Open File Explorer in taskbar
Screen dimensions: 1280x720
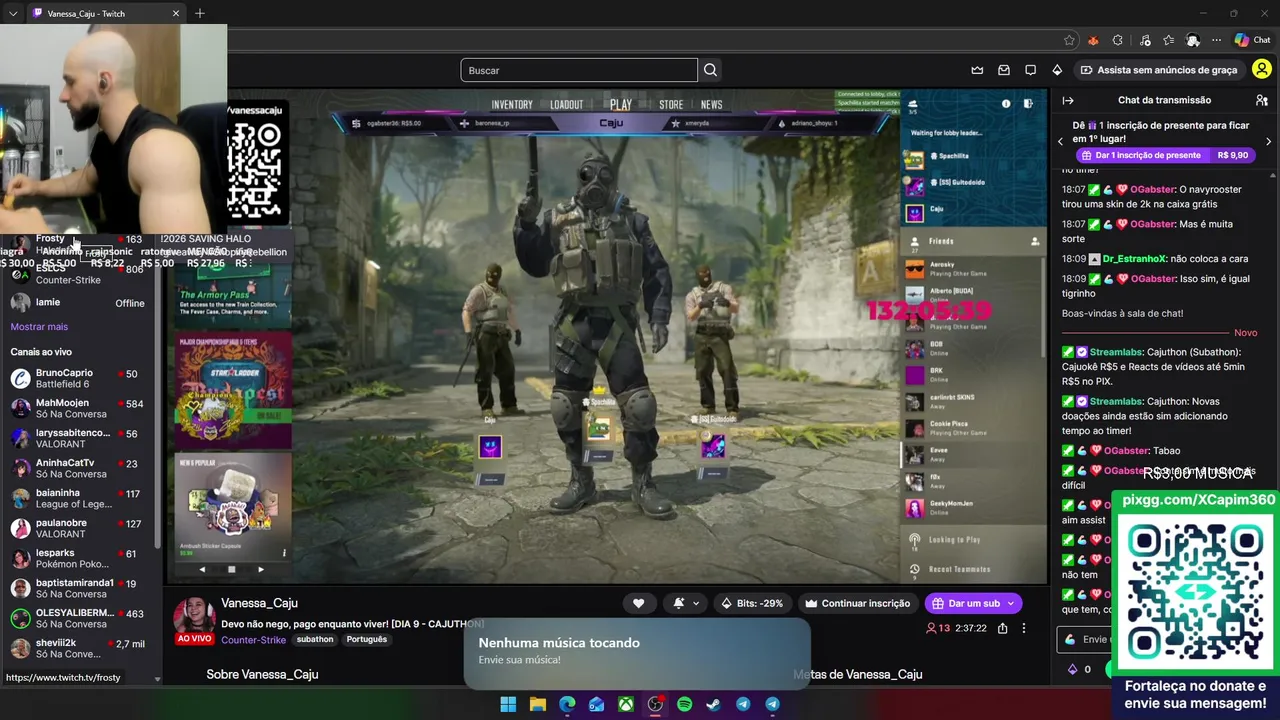click(x=537, y=704)
